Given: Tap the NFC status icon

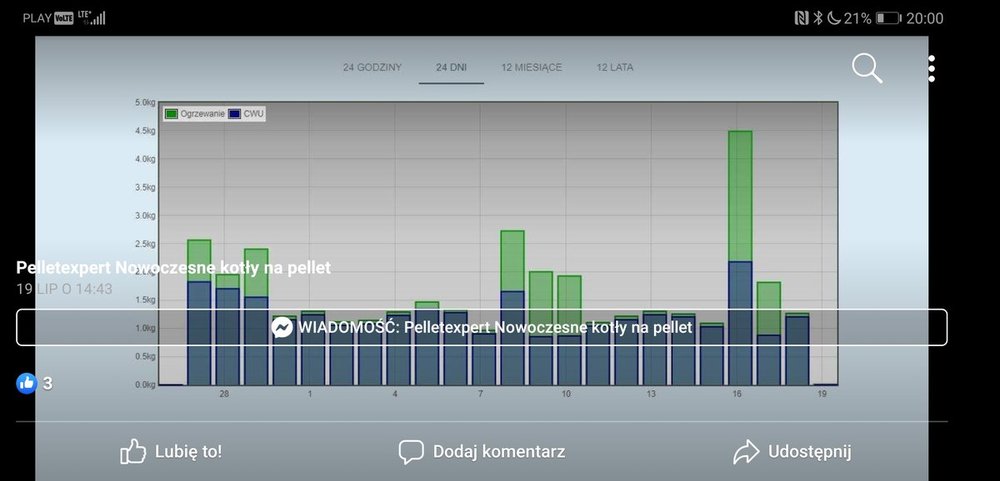Looking at the screenshot, I should (x=802, y=18).
